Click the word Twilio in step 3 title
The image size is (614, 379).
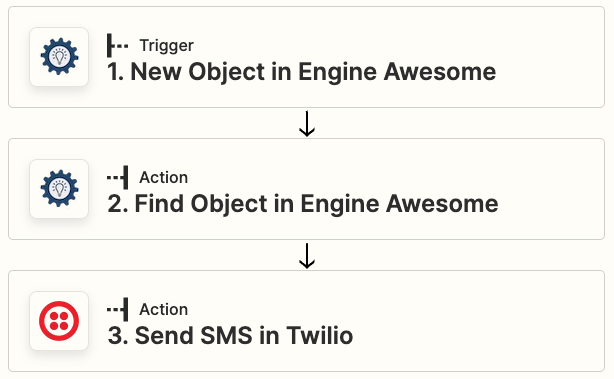[320, 336]
